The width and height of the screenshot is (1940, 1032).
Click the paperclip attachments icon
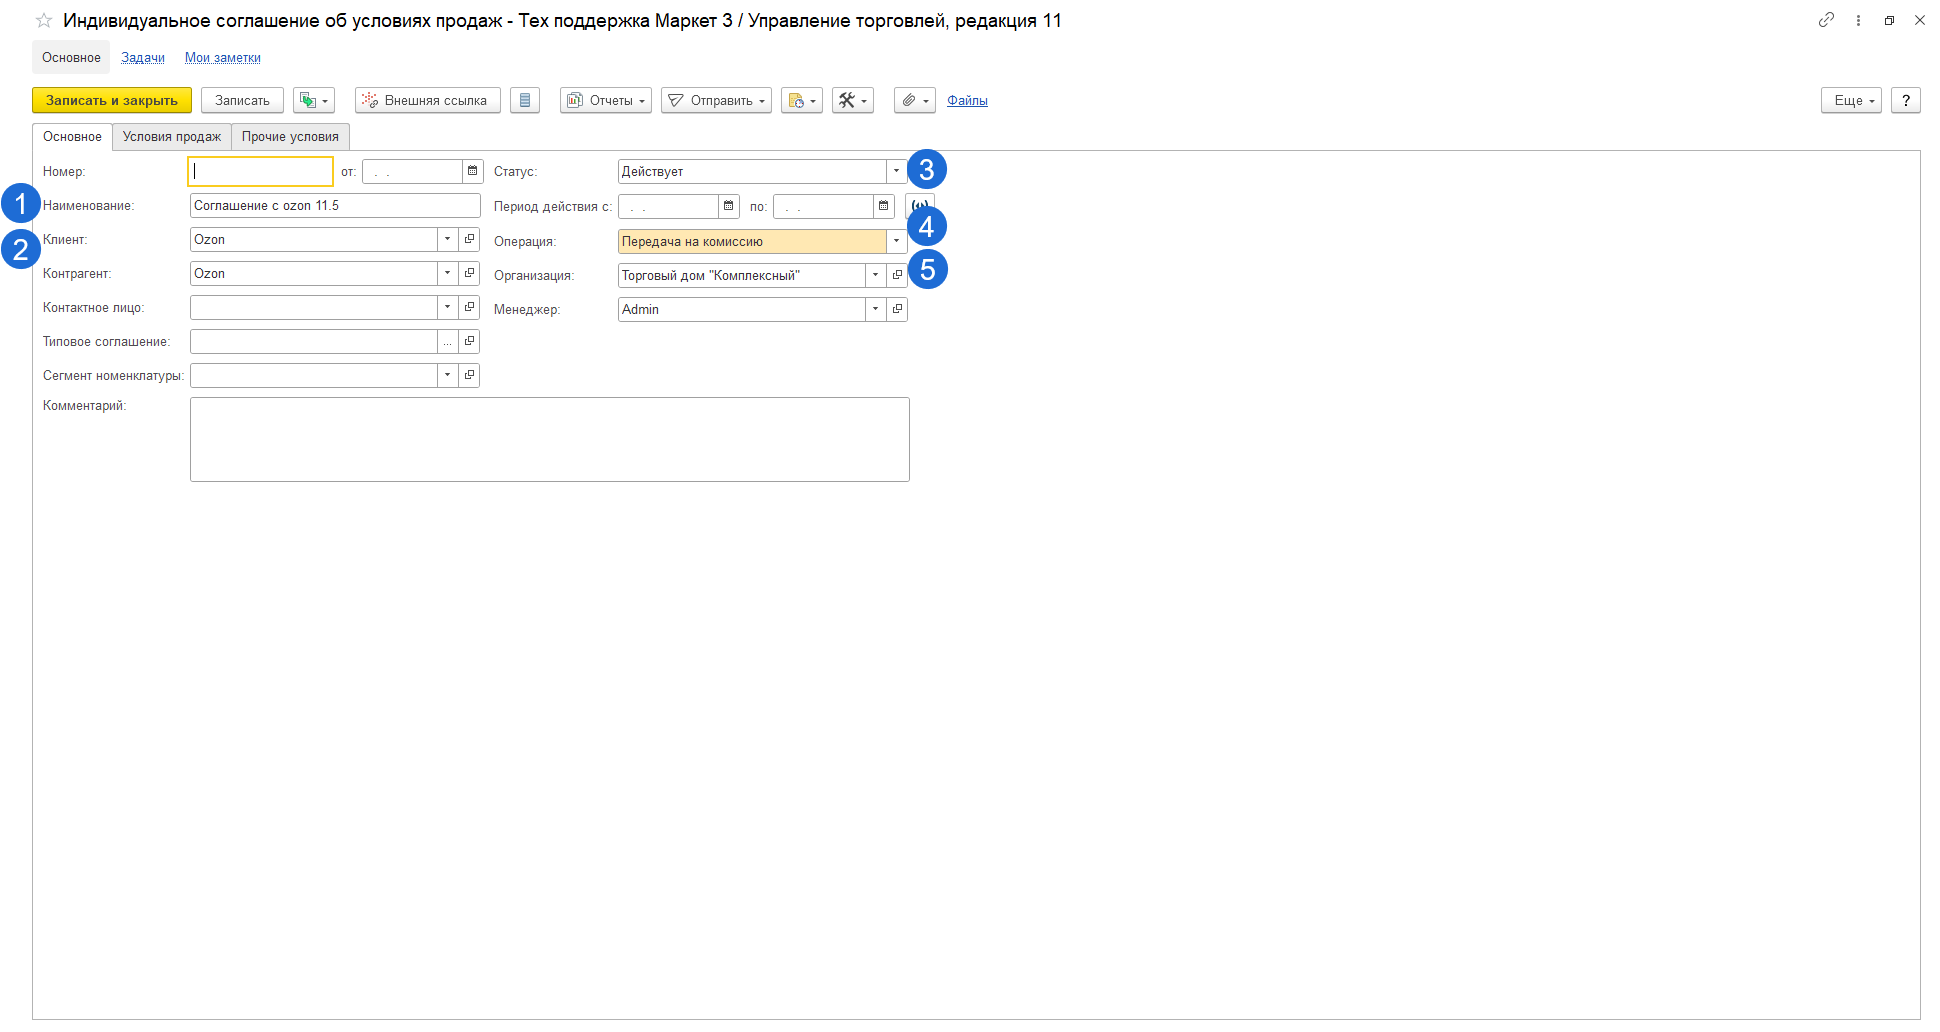(914, 101)
